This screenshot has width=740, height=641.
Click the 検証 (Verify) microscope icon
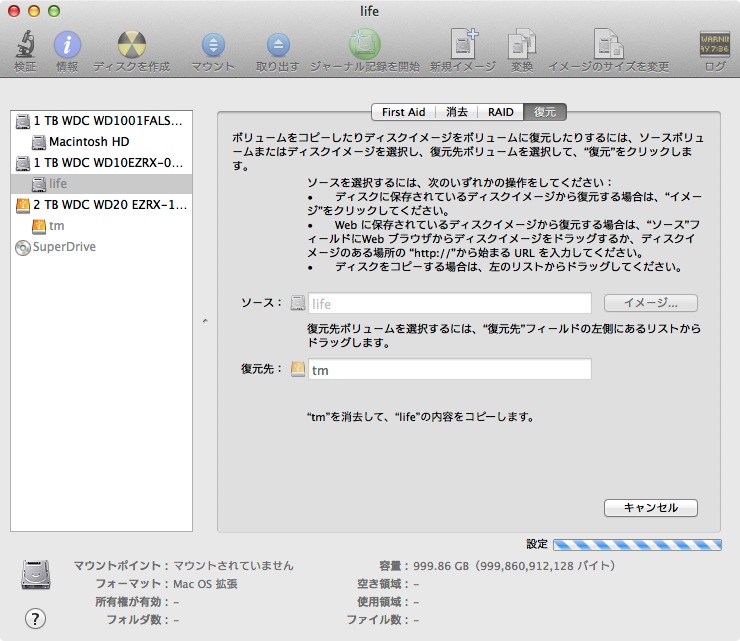25,45
